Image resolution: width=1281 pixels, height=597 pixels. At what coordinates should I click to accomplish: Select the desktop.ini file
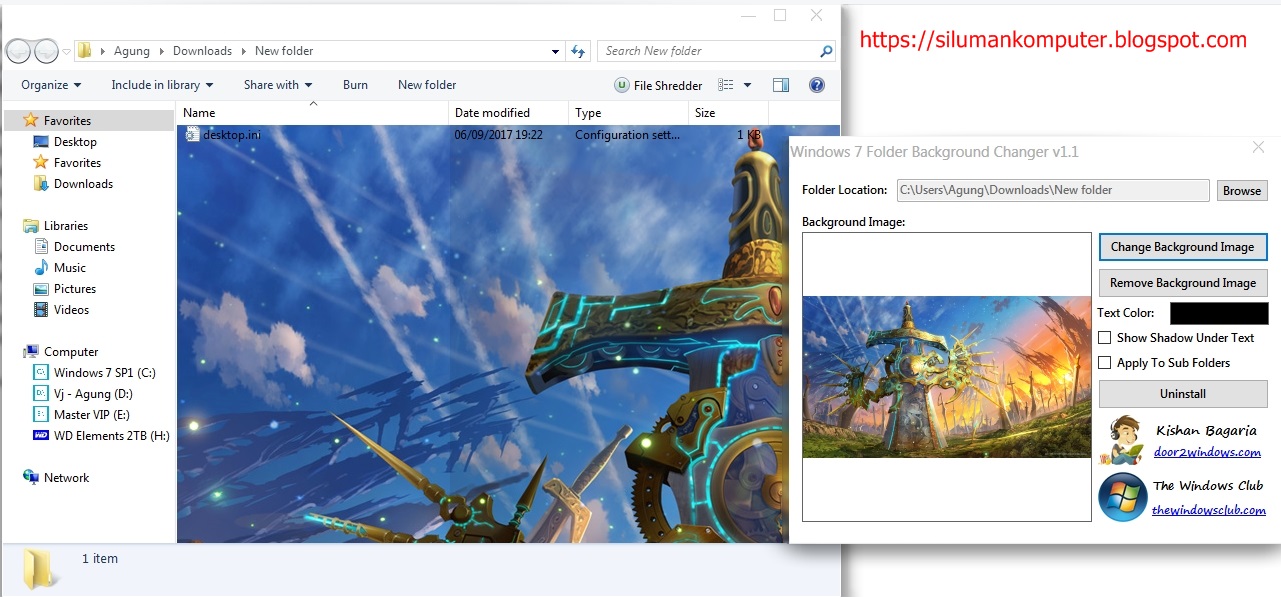(224, 135)
